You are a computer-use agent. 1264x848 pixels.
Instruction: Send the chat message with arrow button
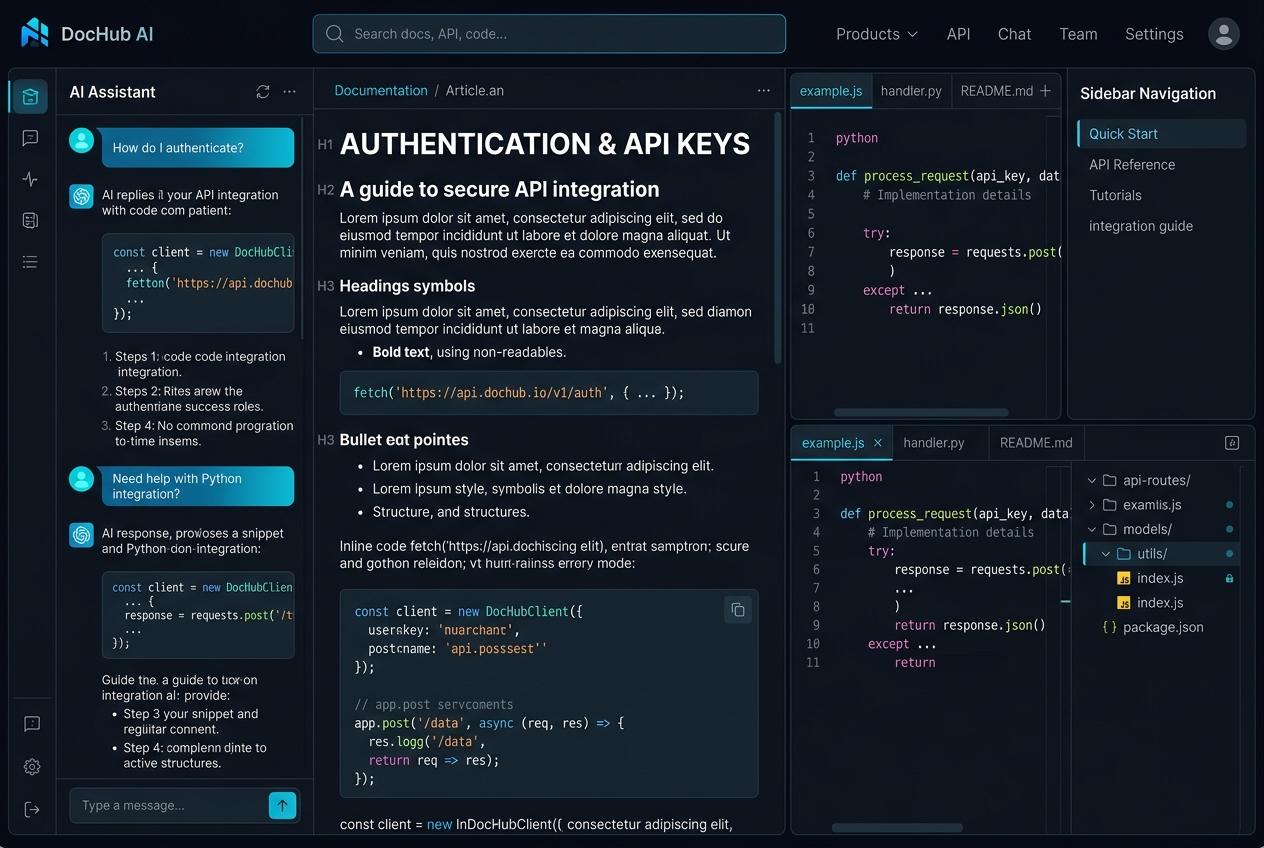point(283,805)
